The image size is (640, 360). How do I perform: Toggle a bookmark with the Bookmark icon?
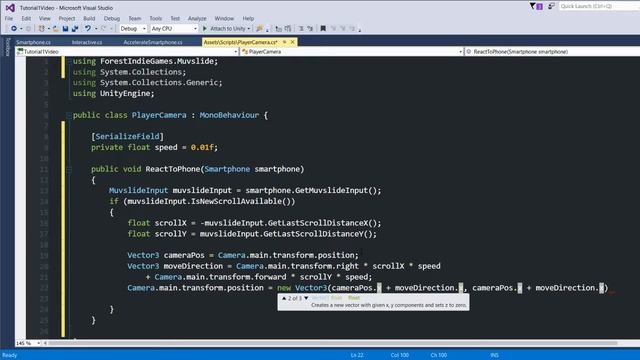click(323, 29)
